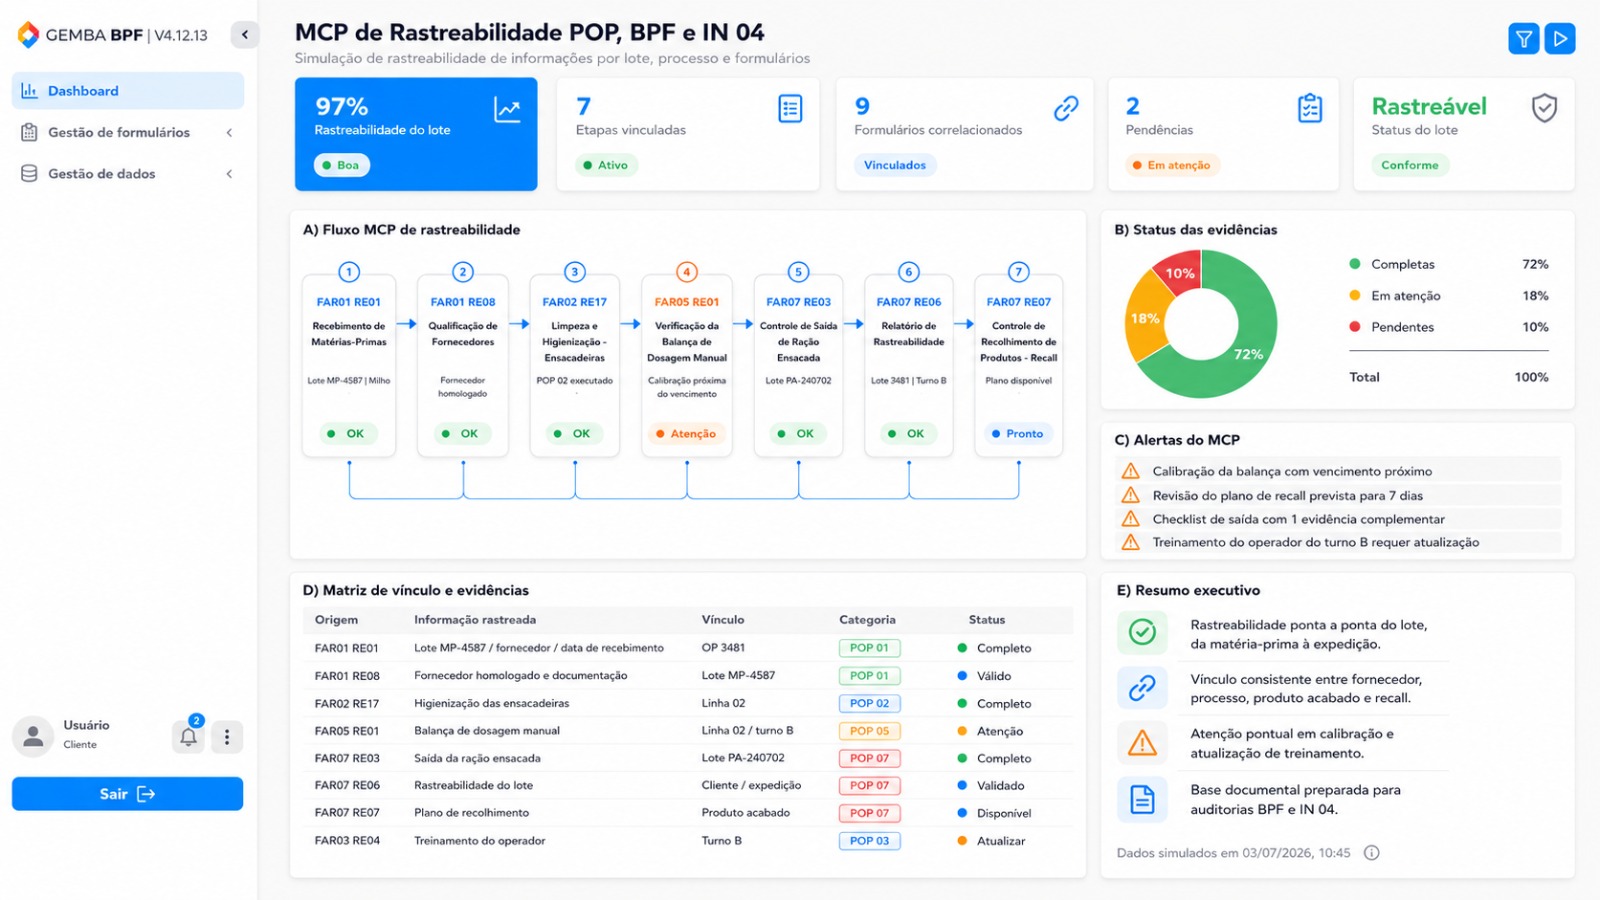Click the info icon beside Dados simulados
The width and height of the screenshot is (1600, 900).
click(1372, 853)
